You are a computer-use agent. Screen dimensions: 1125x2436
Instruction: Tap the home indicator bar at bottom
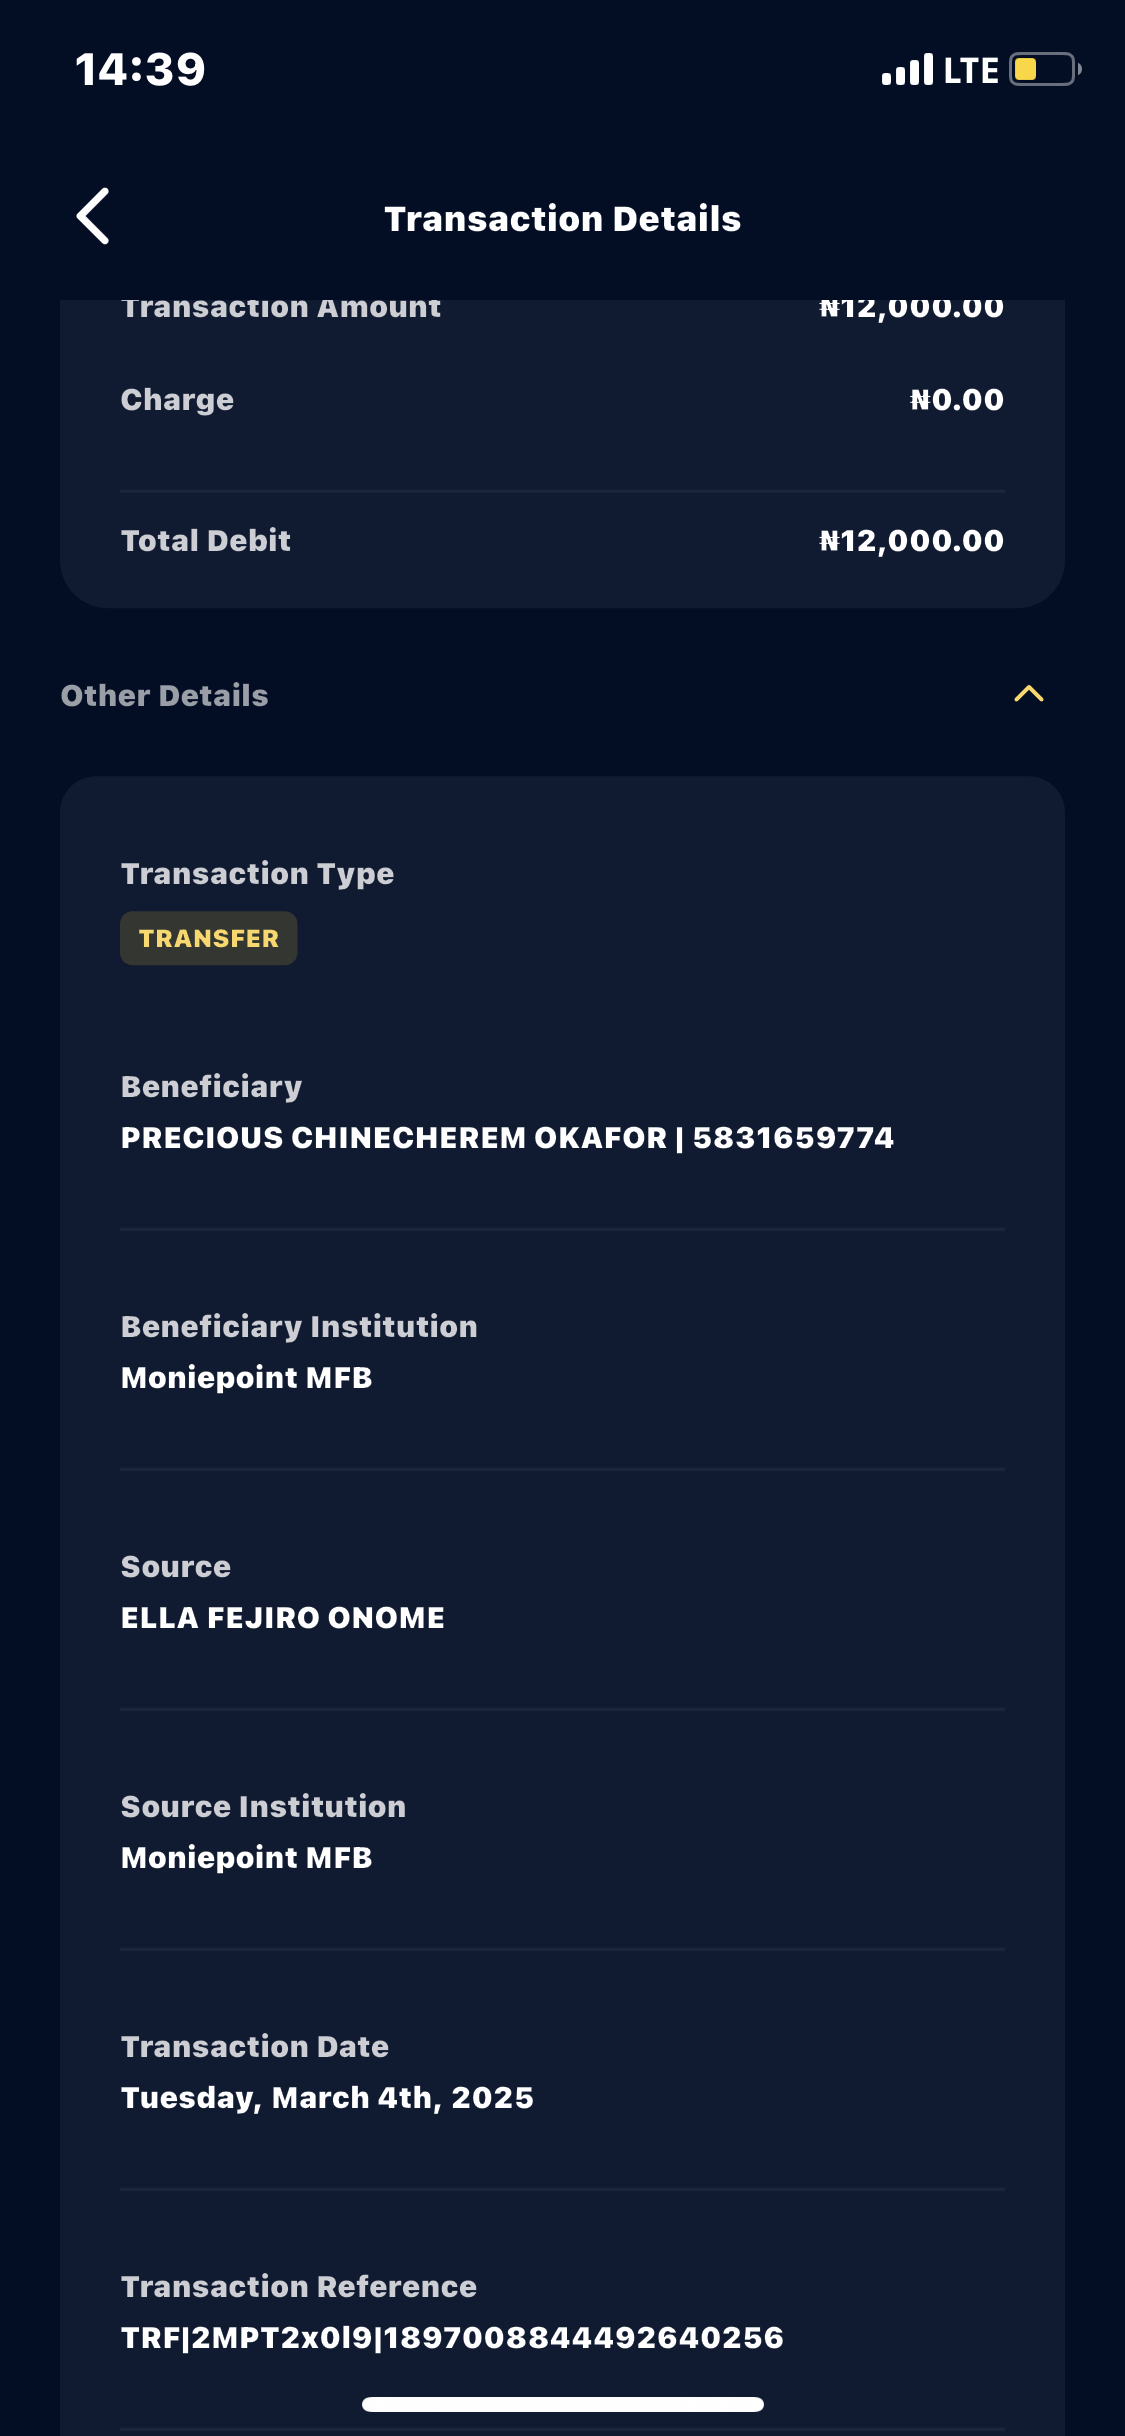click(562, 2404)
